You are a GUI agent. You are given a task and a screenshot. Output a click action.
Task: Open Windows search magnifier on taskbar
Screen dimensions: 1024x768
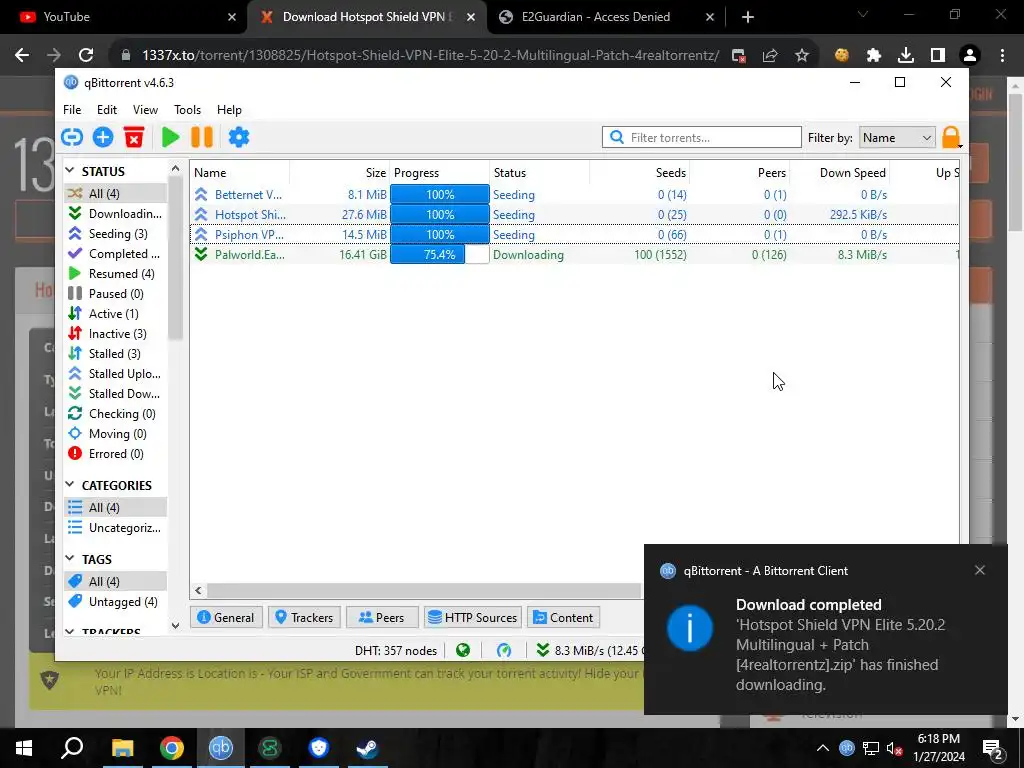pos(72,748)
